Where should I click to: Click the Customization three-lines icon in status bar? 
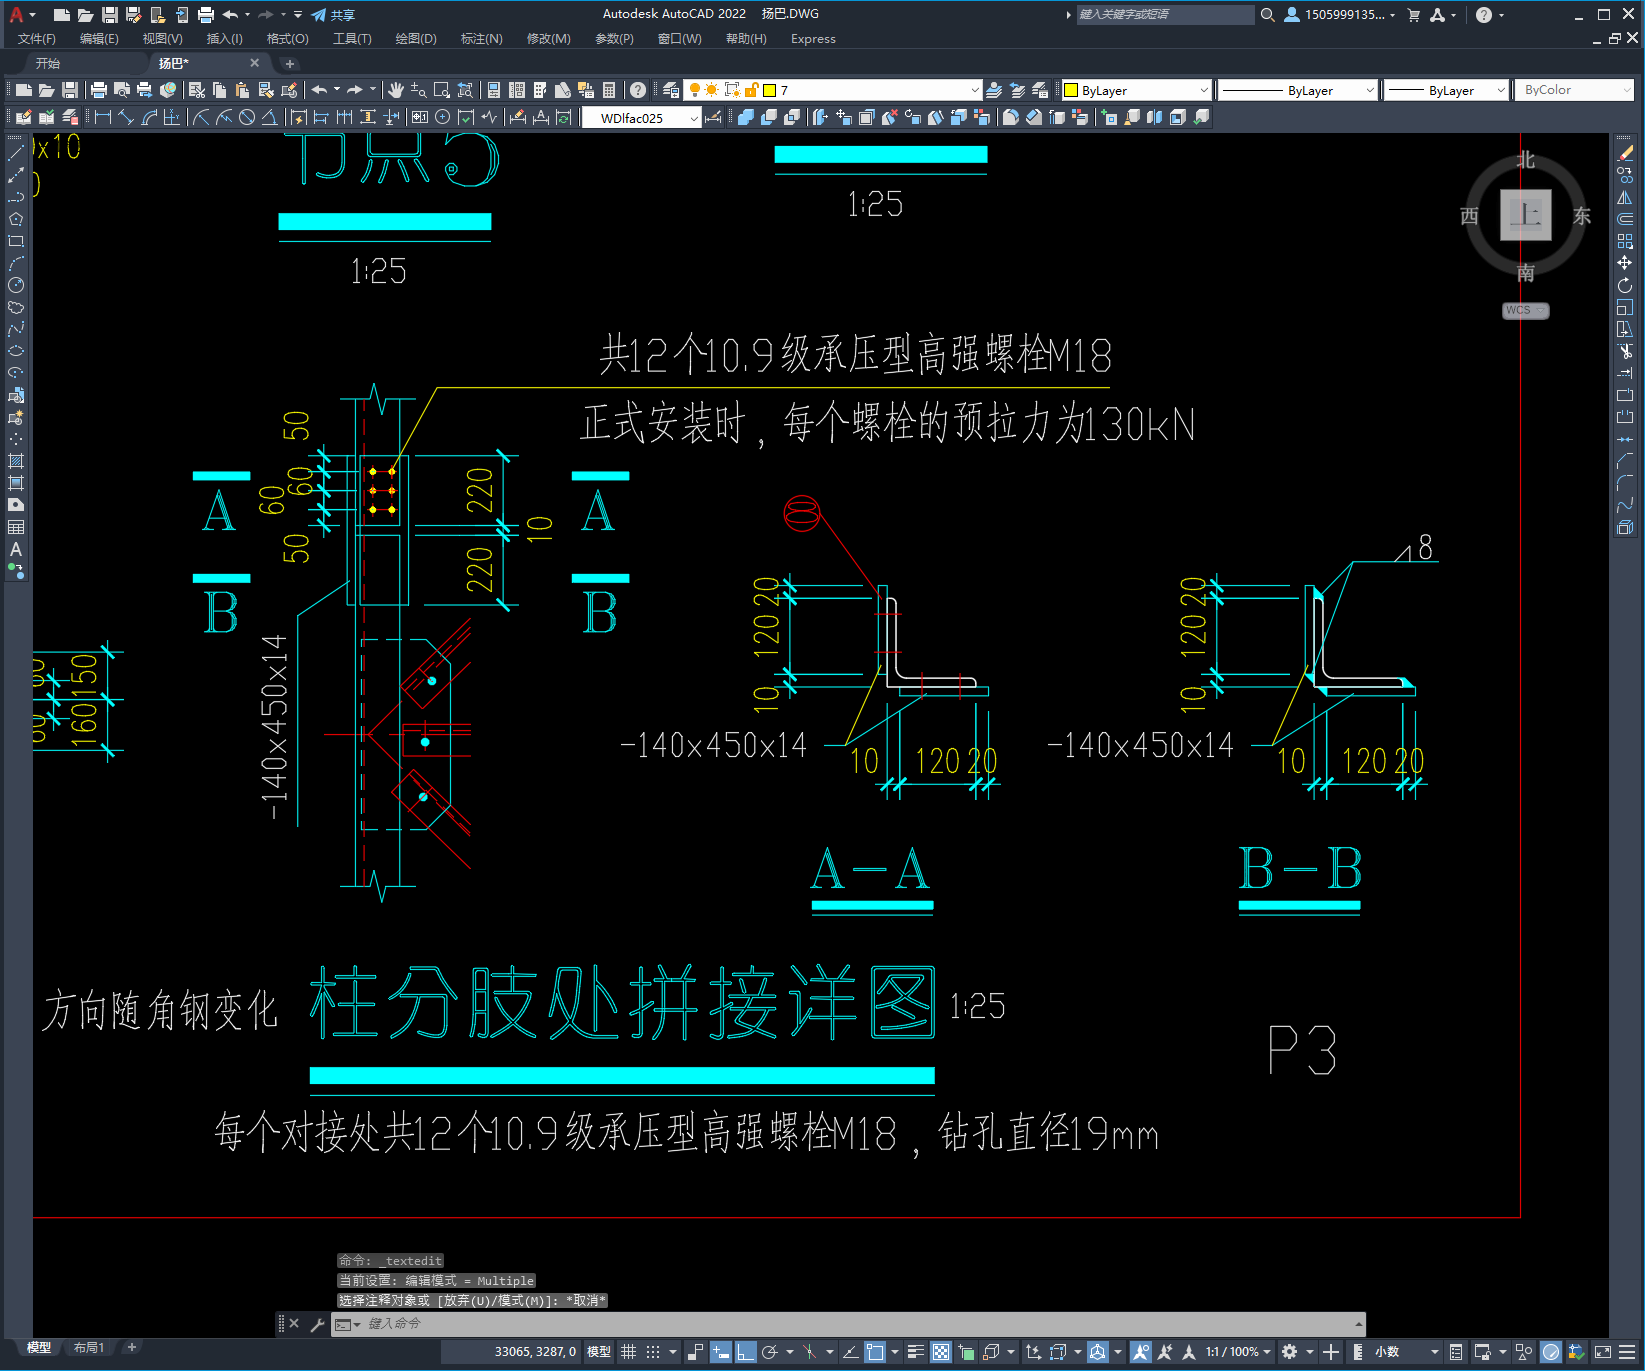(1628, 1352)
